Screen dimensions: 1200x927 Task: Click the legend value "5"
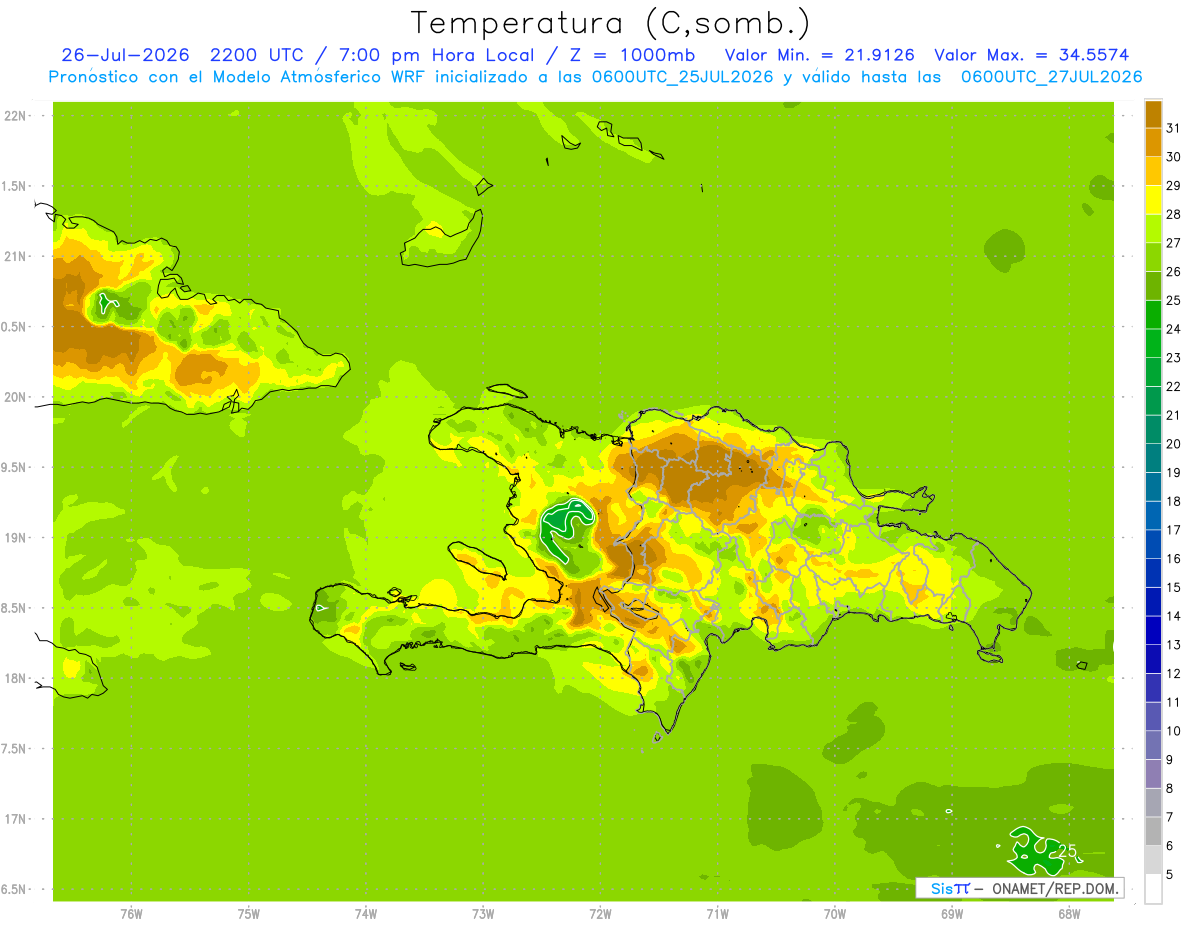1172,875
